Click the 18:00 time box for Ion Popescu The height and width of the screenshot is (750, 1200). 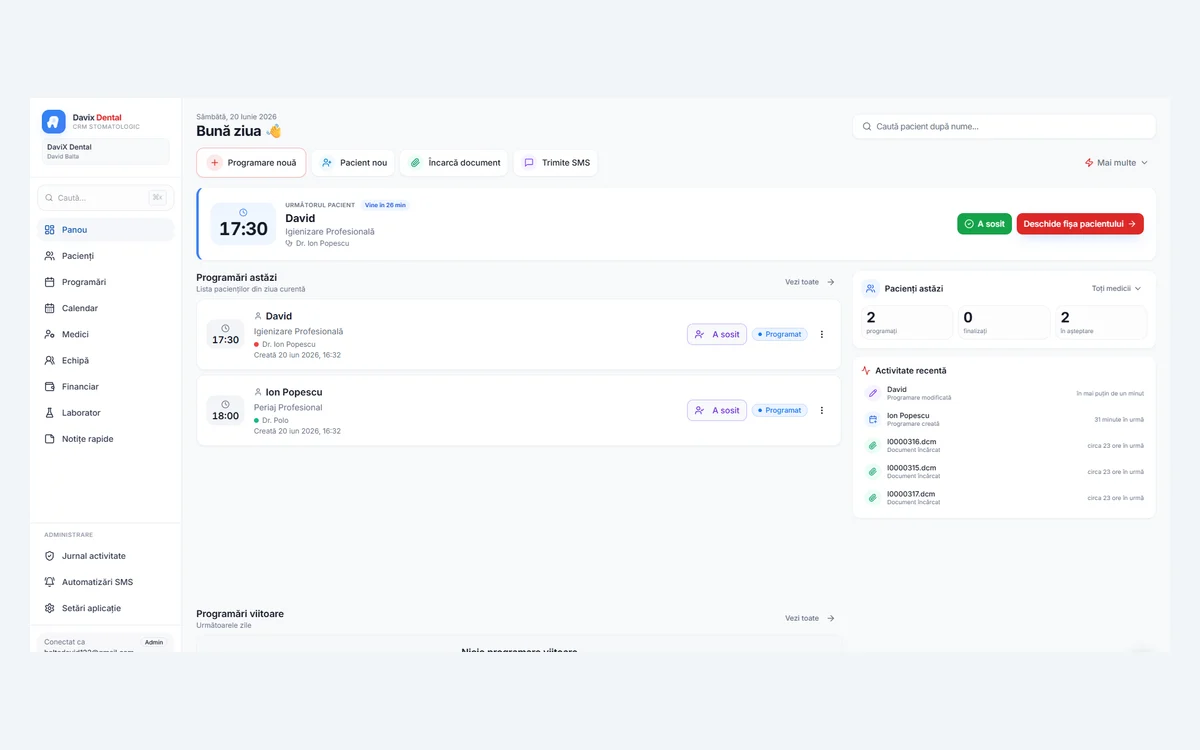225,410
